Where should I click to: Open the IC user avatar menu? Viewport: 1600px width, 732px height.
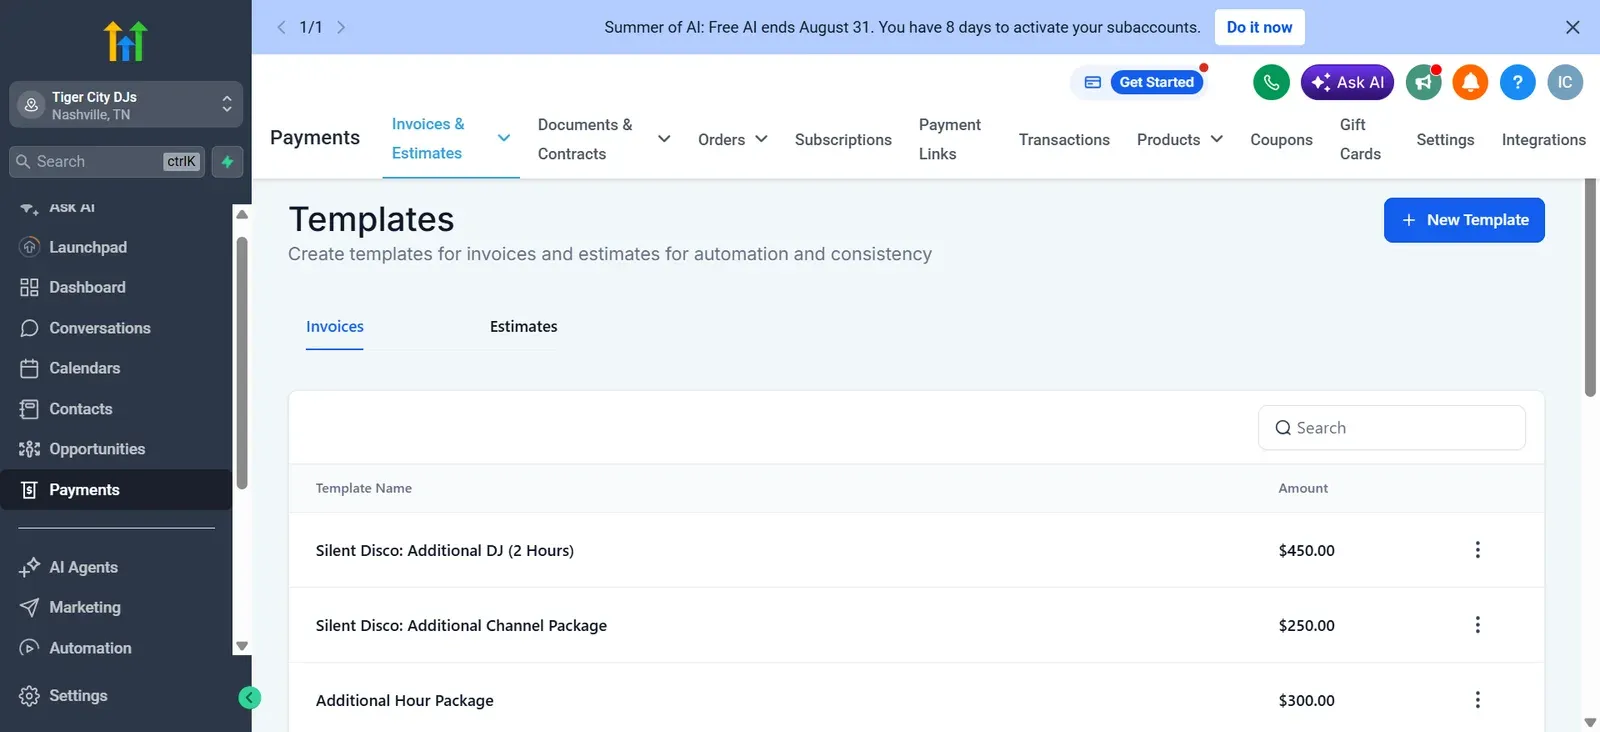pyautogui.click(x=1565, y=82)
